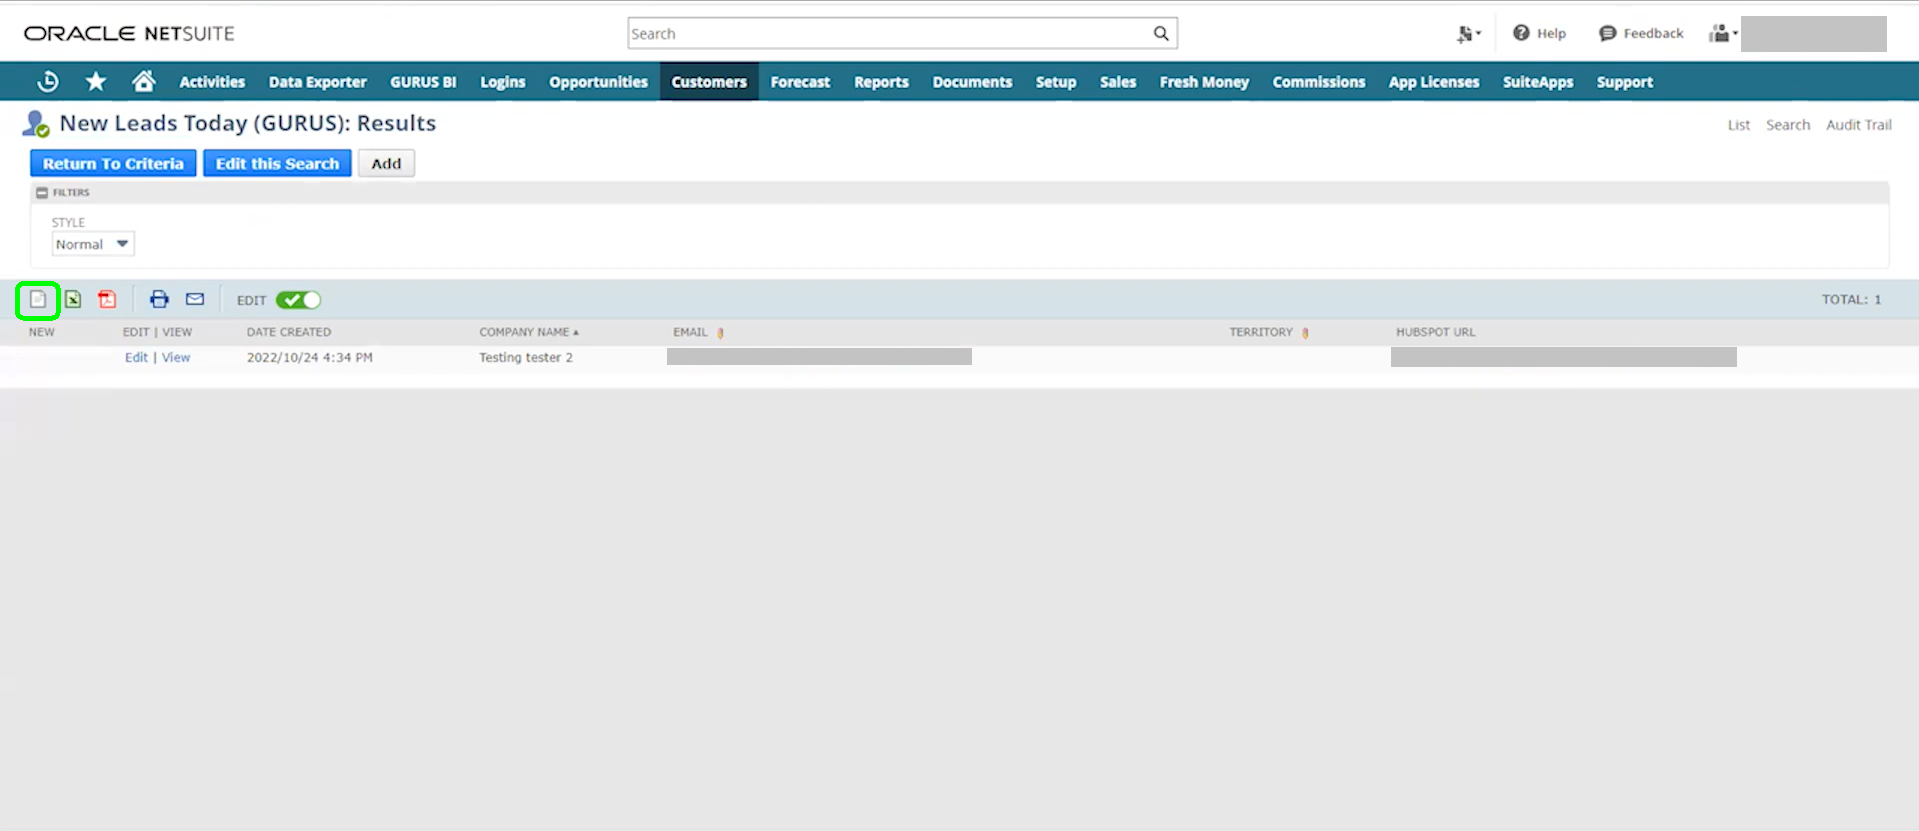Click the lead record icon beside page title

[x=36, y=124]
